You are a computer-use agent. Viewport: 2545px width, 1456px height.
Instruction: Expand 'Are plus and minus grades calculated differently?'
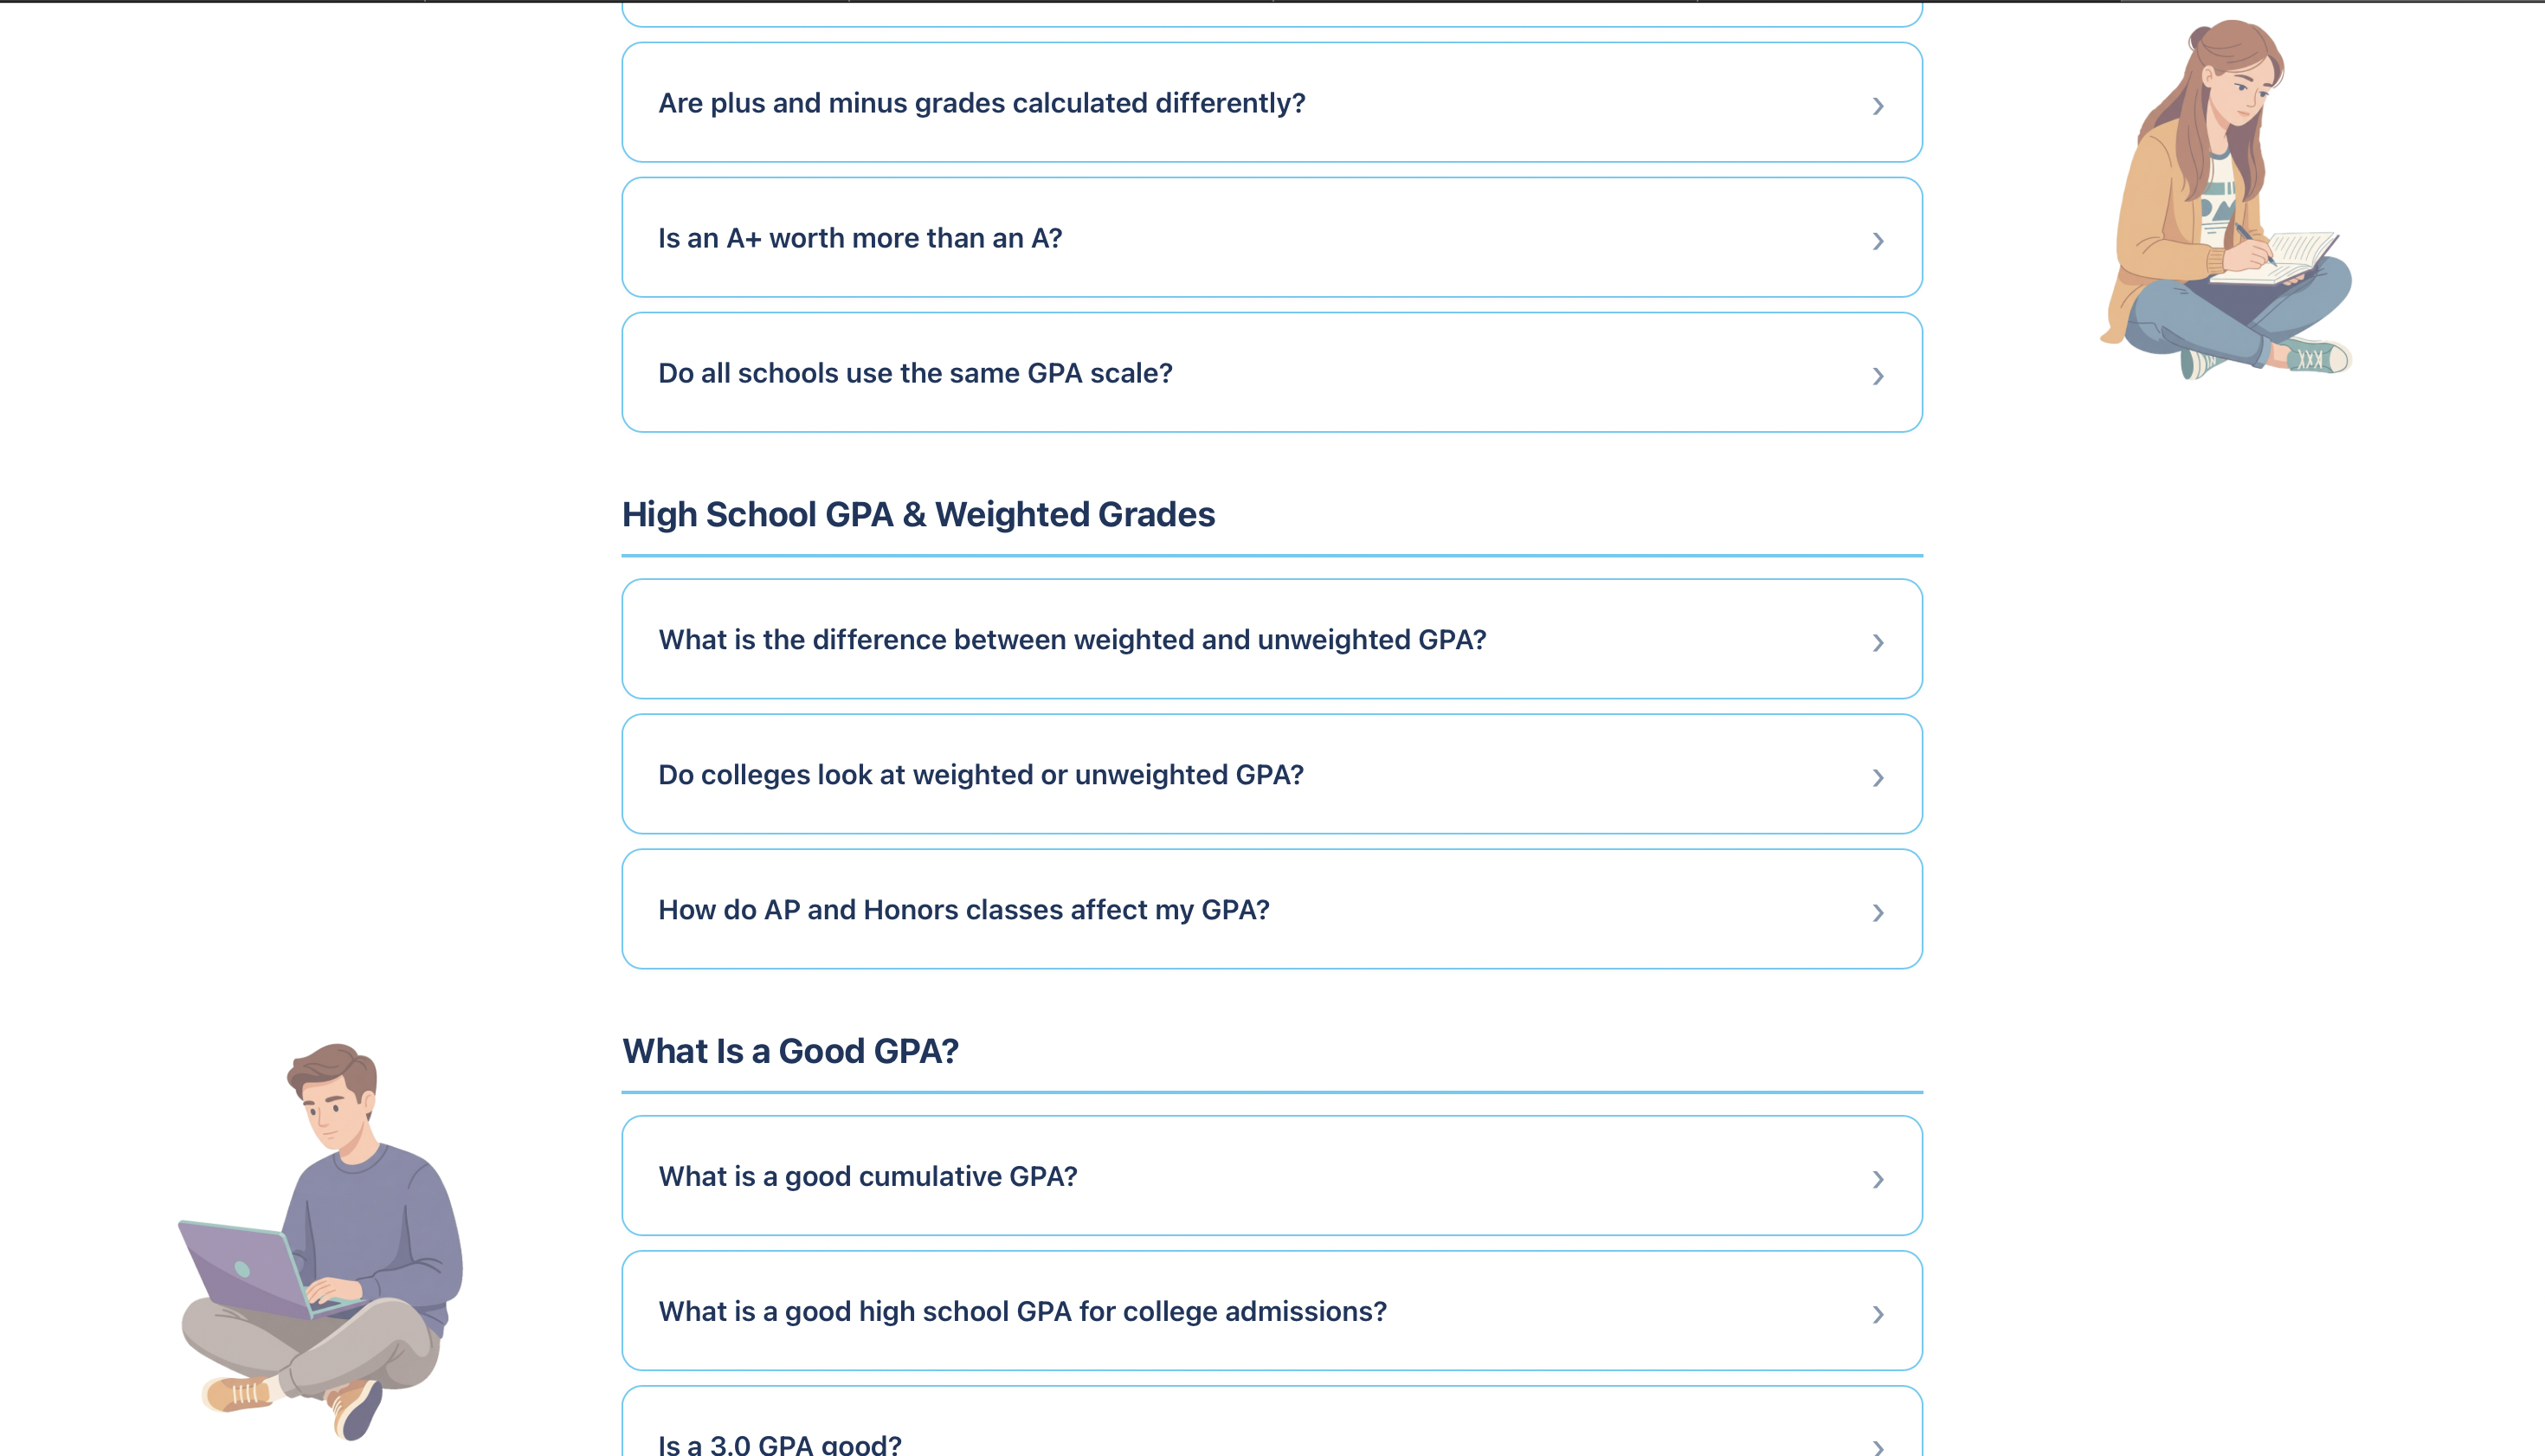point(981,102)
